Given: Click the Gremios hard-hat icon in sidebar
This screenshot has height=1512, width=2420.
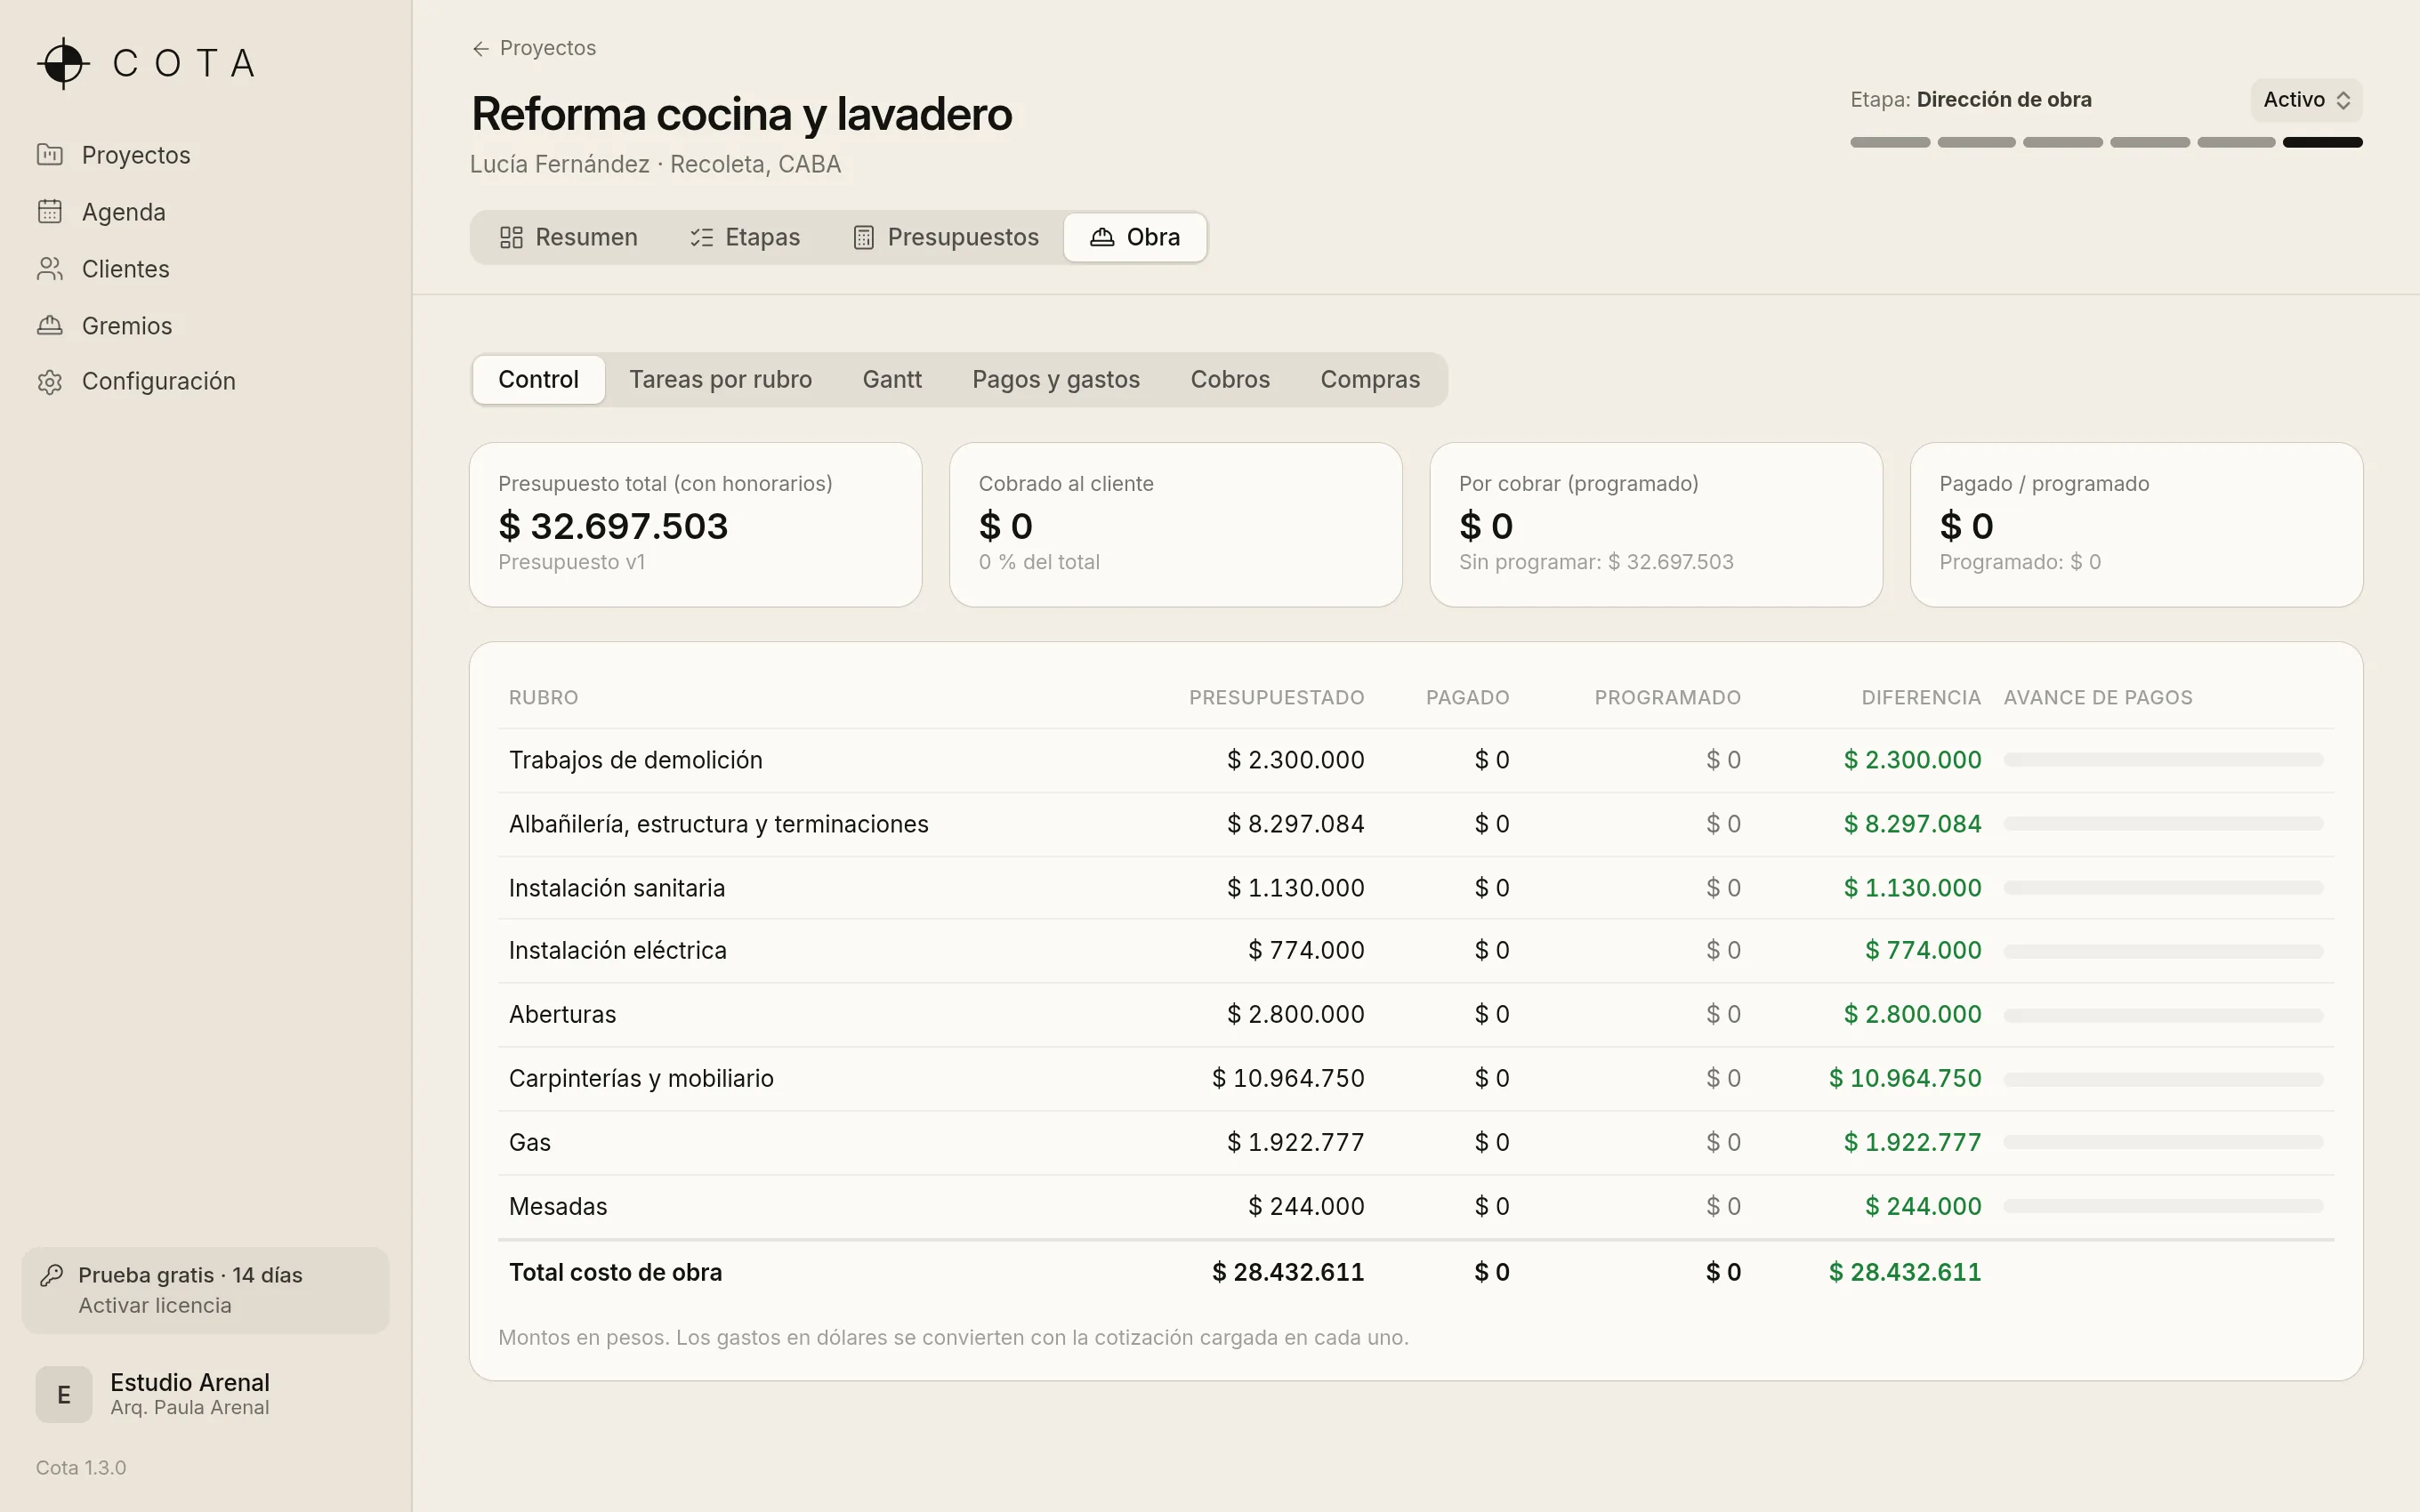Looking at the screenshot, I should point(50,325).
